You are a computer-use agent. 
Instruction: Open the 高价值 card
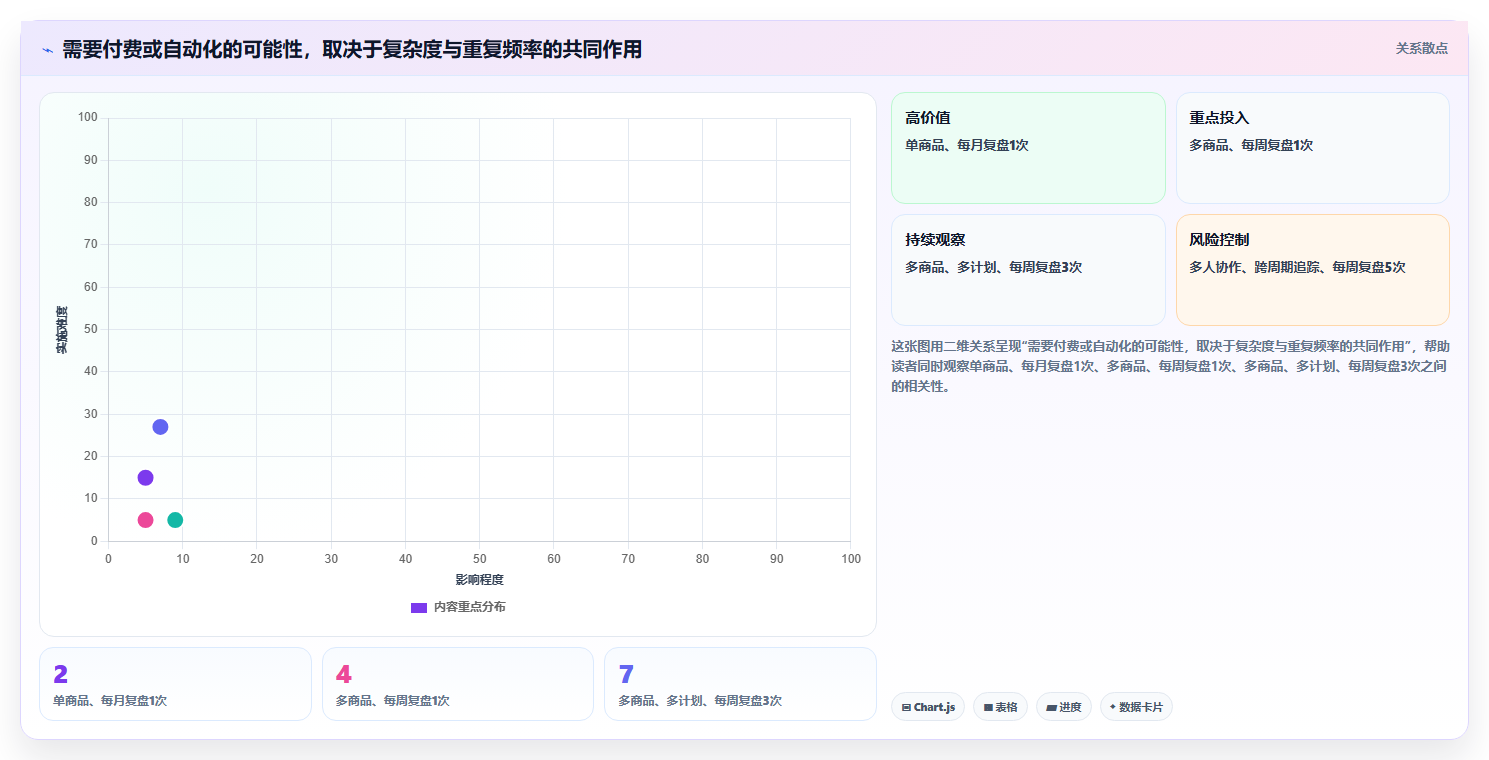pyautogui.click(x=1028, y=148)
